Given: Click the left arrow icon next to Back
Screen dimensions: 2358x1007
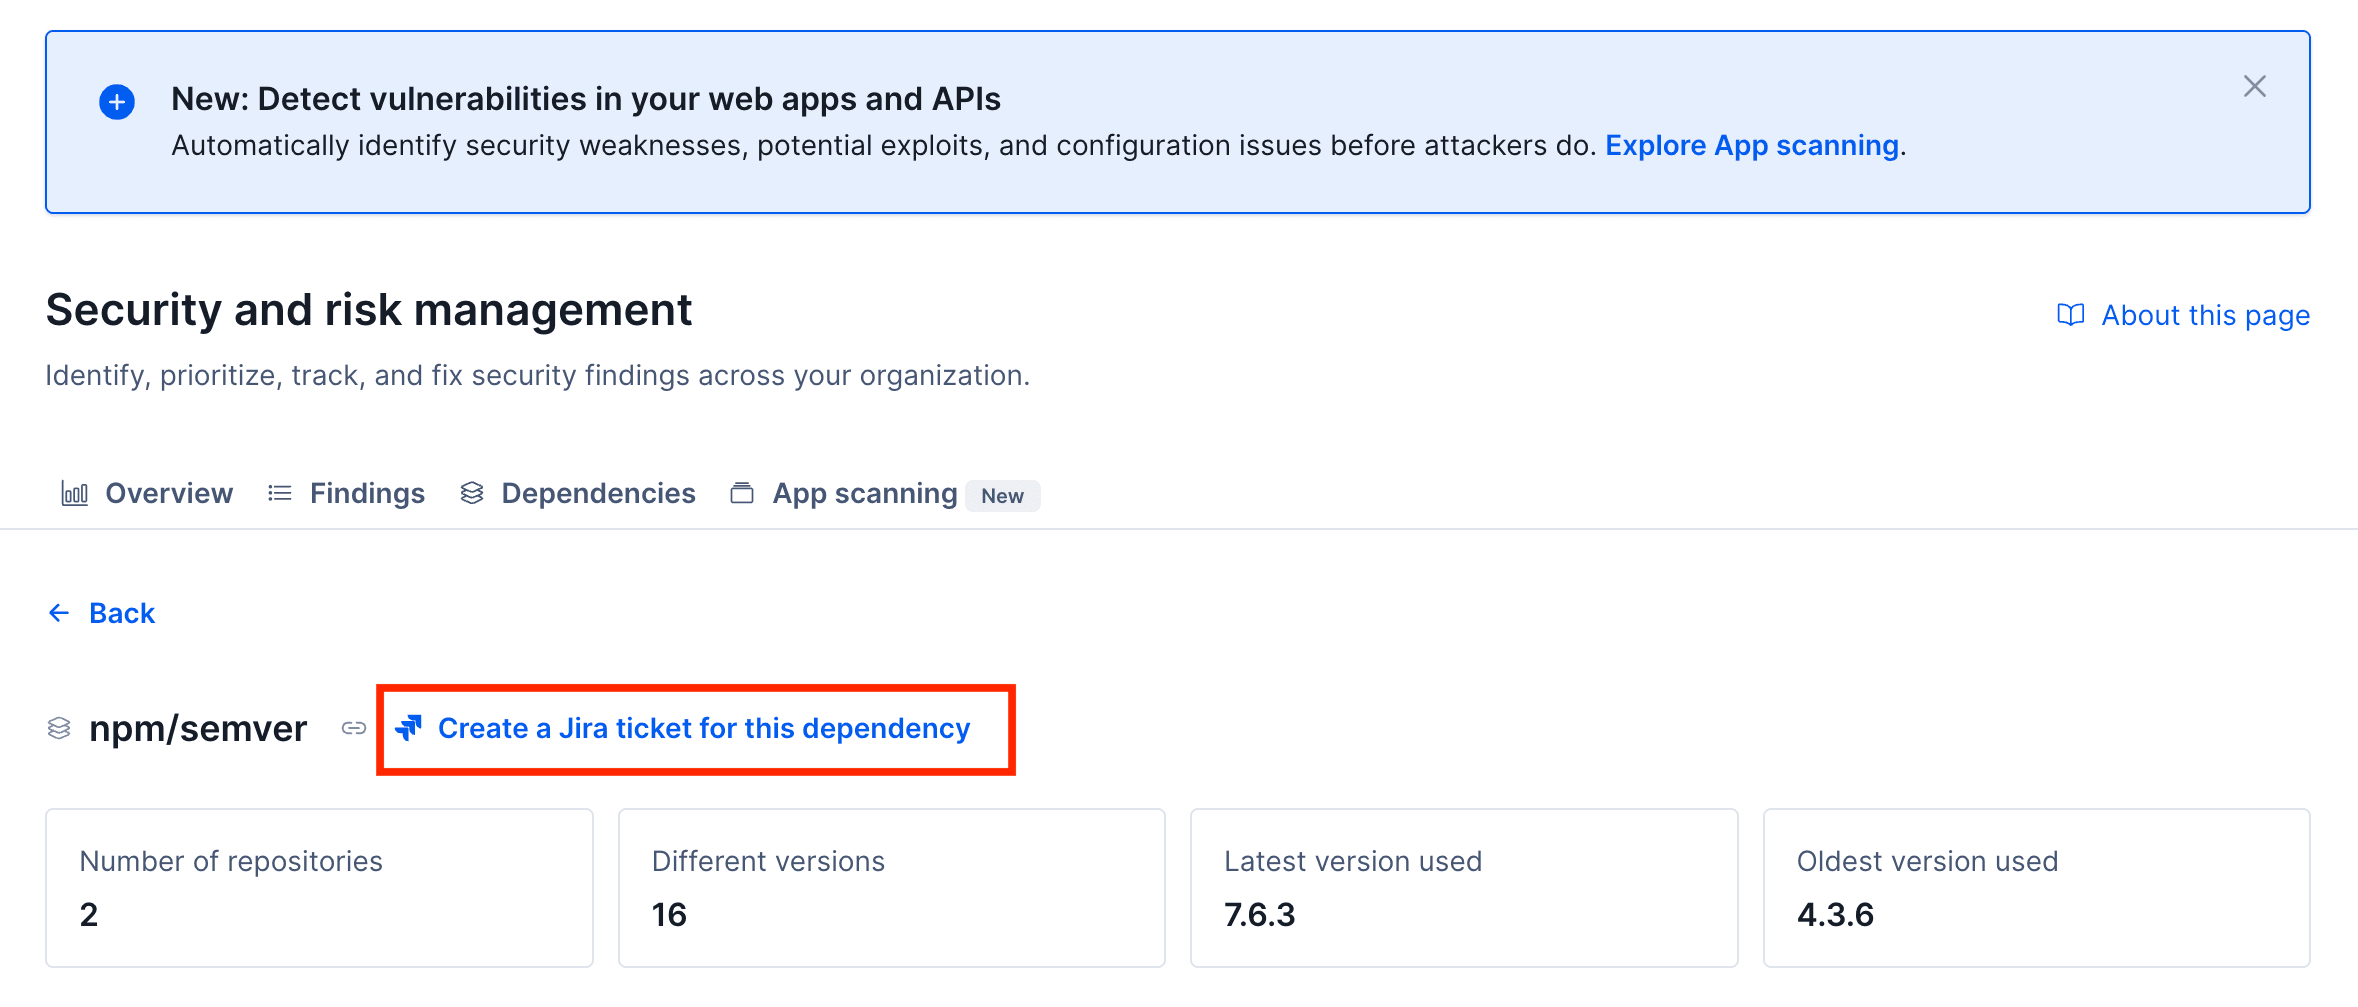Looking at the screenshot, I should pos(58,612).
